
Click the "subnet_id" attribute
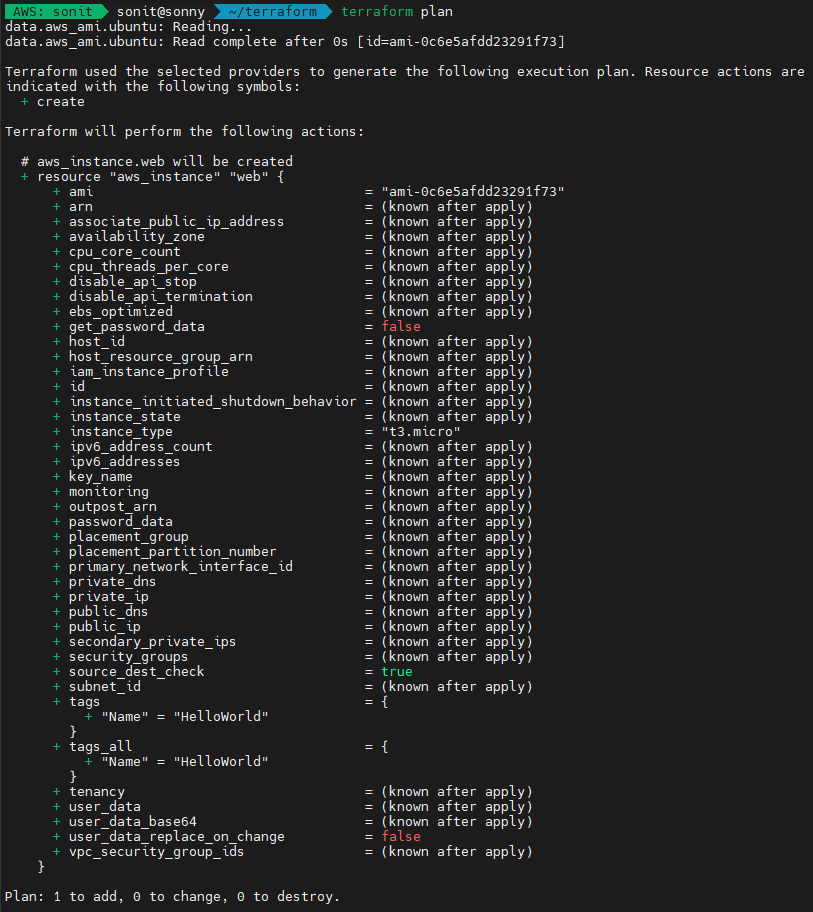[105, 687]
